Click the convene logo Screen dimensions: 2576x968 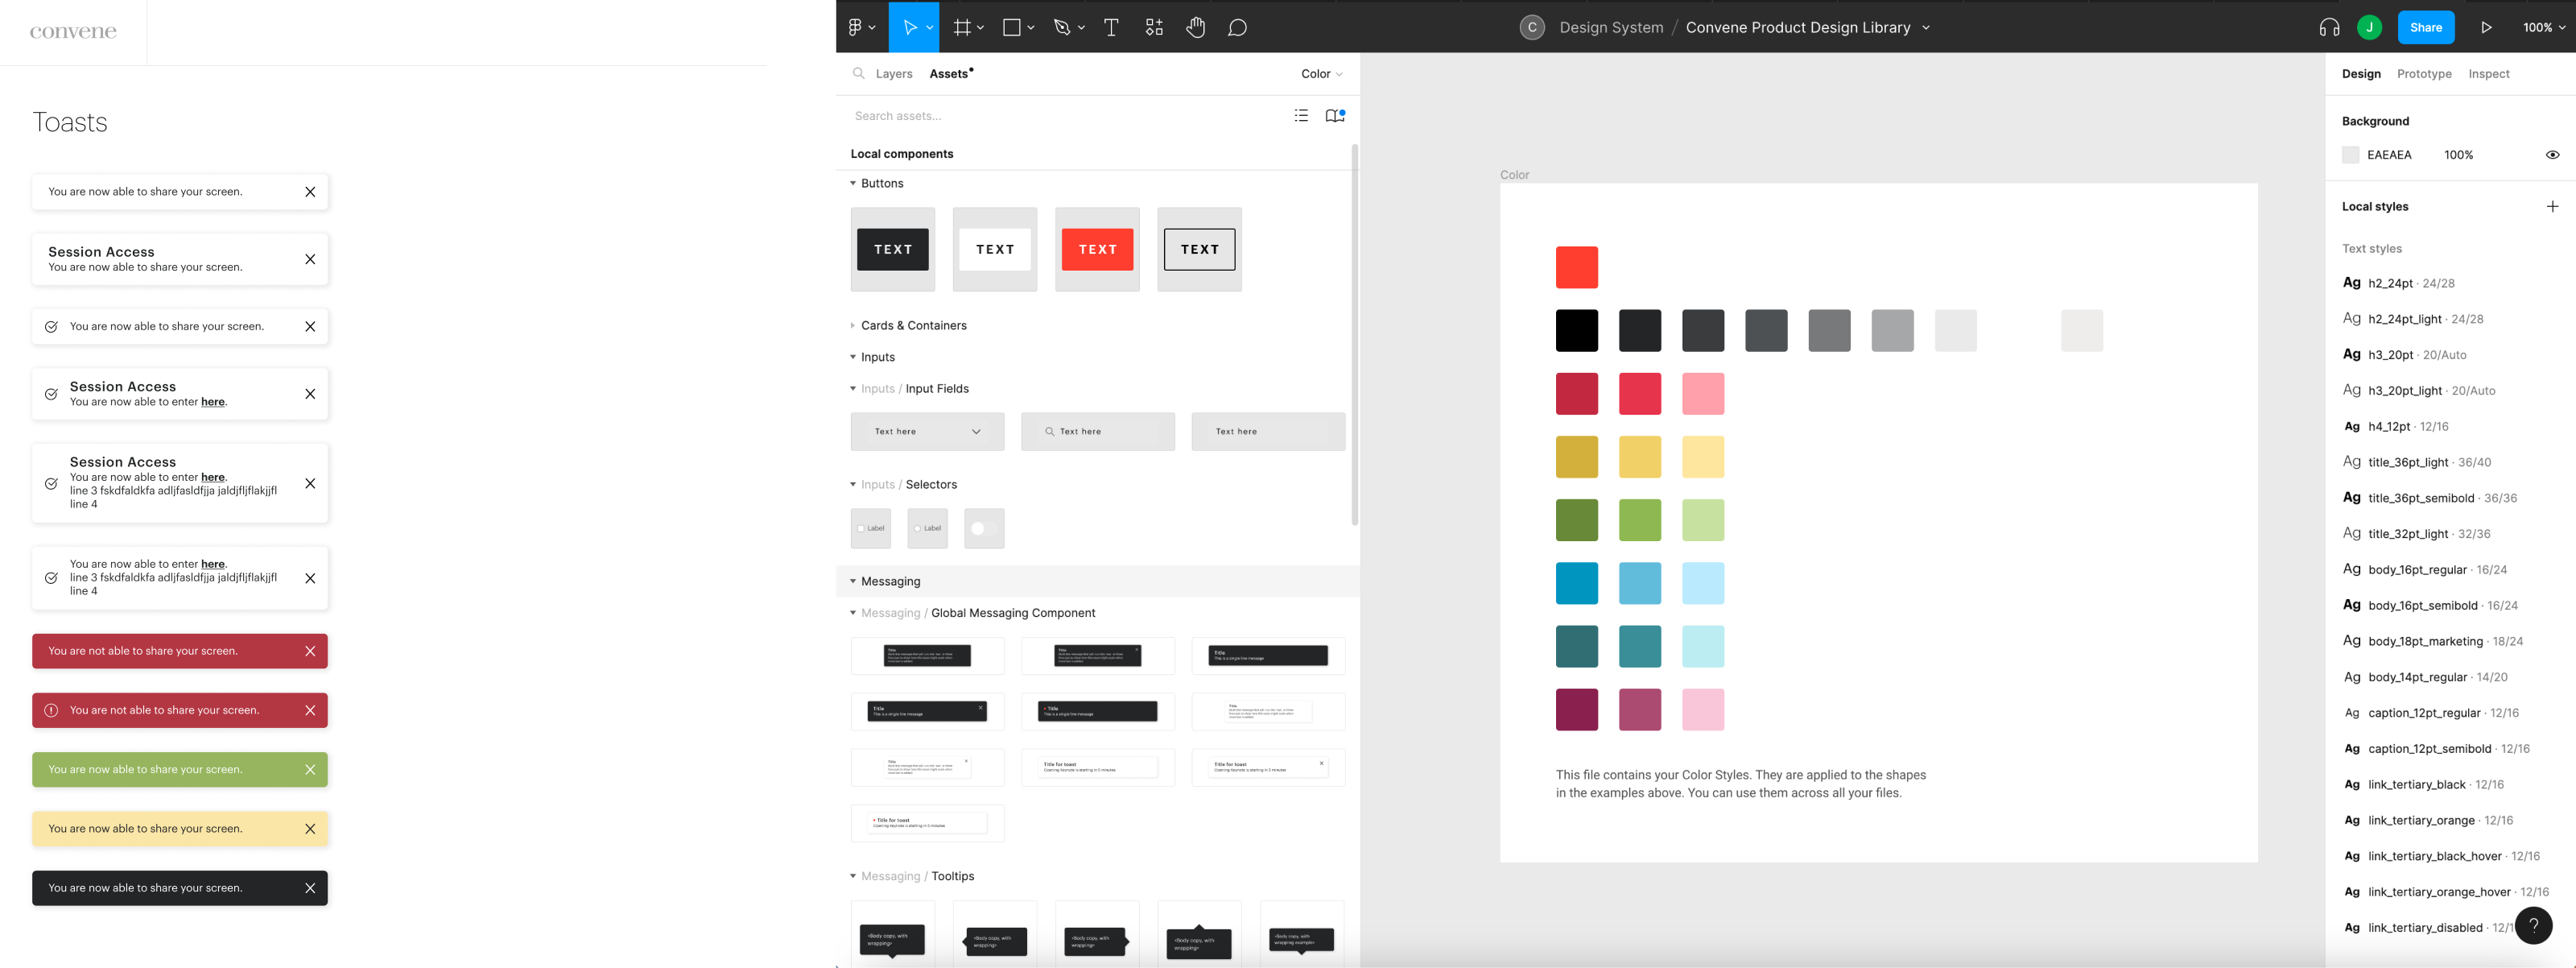(73, 32)
